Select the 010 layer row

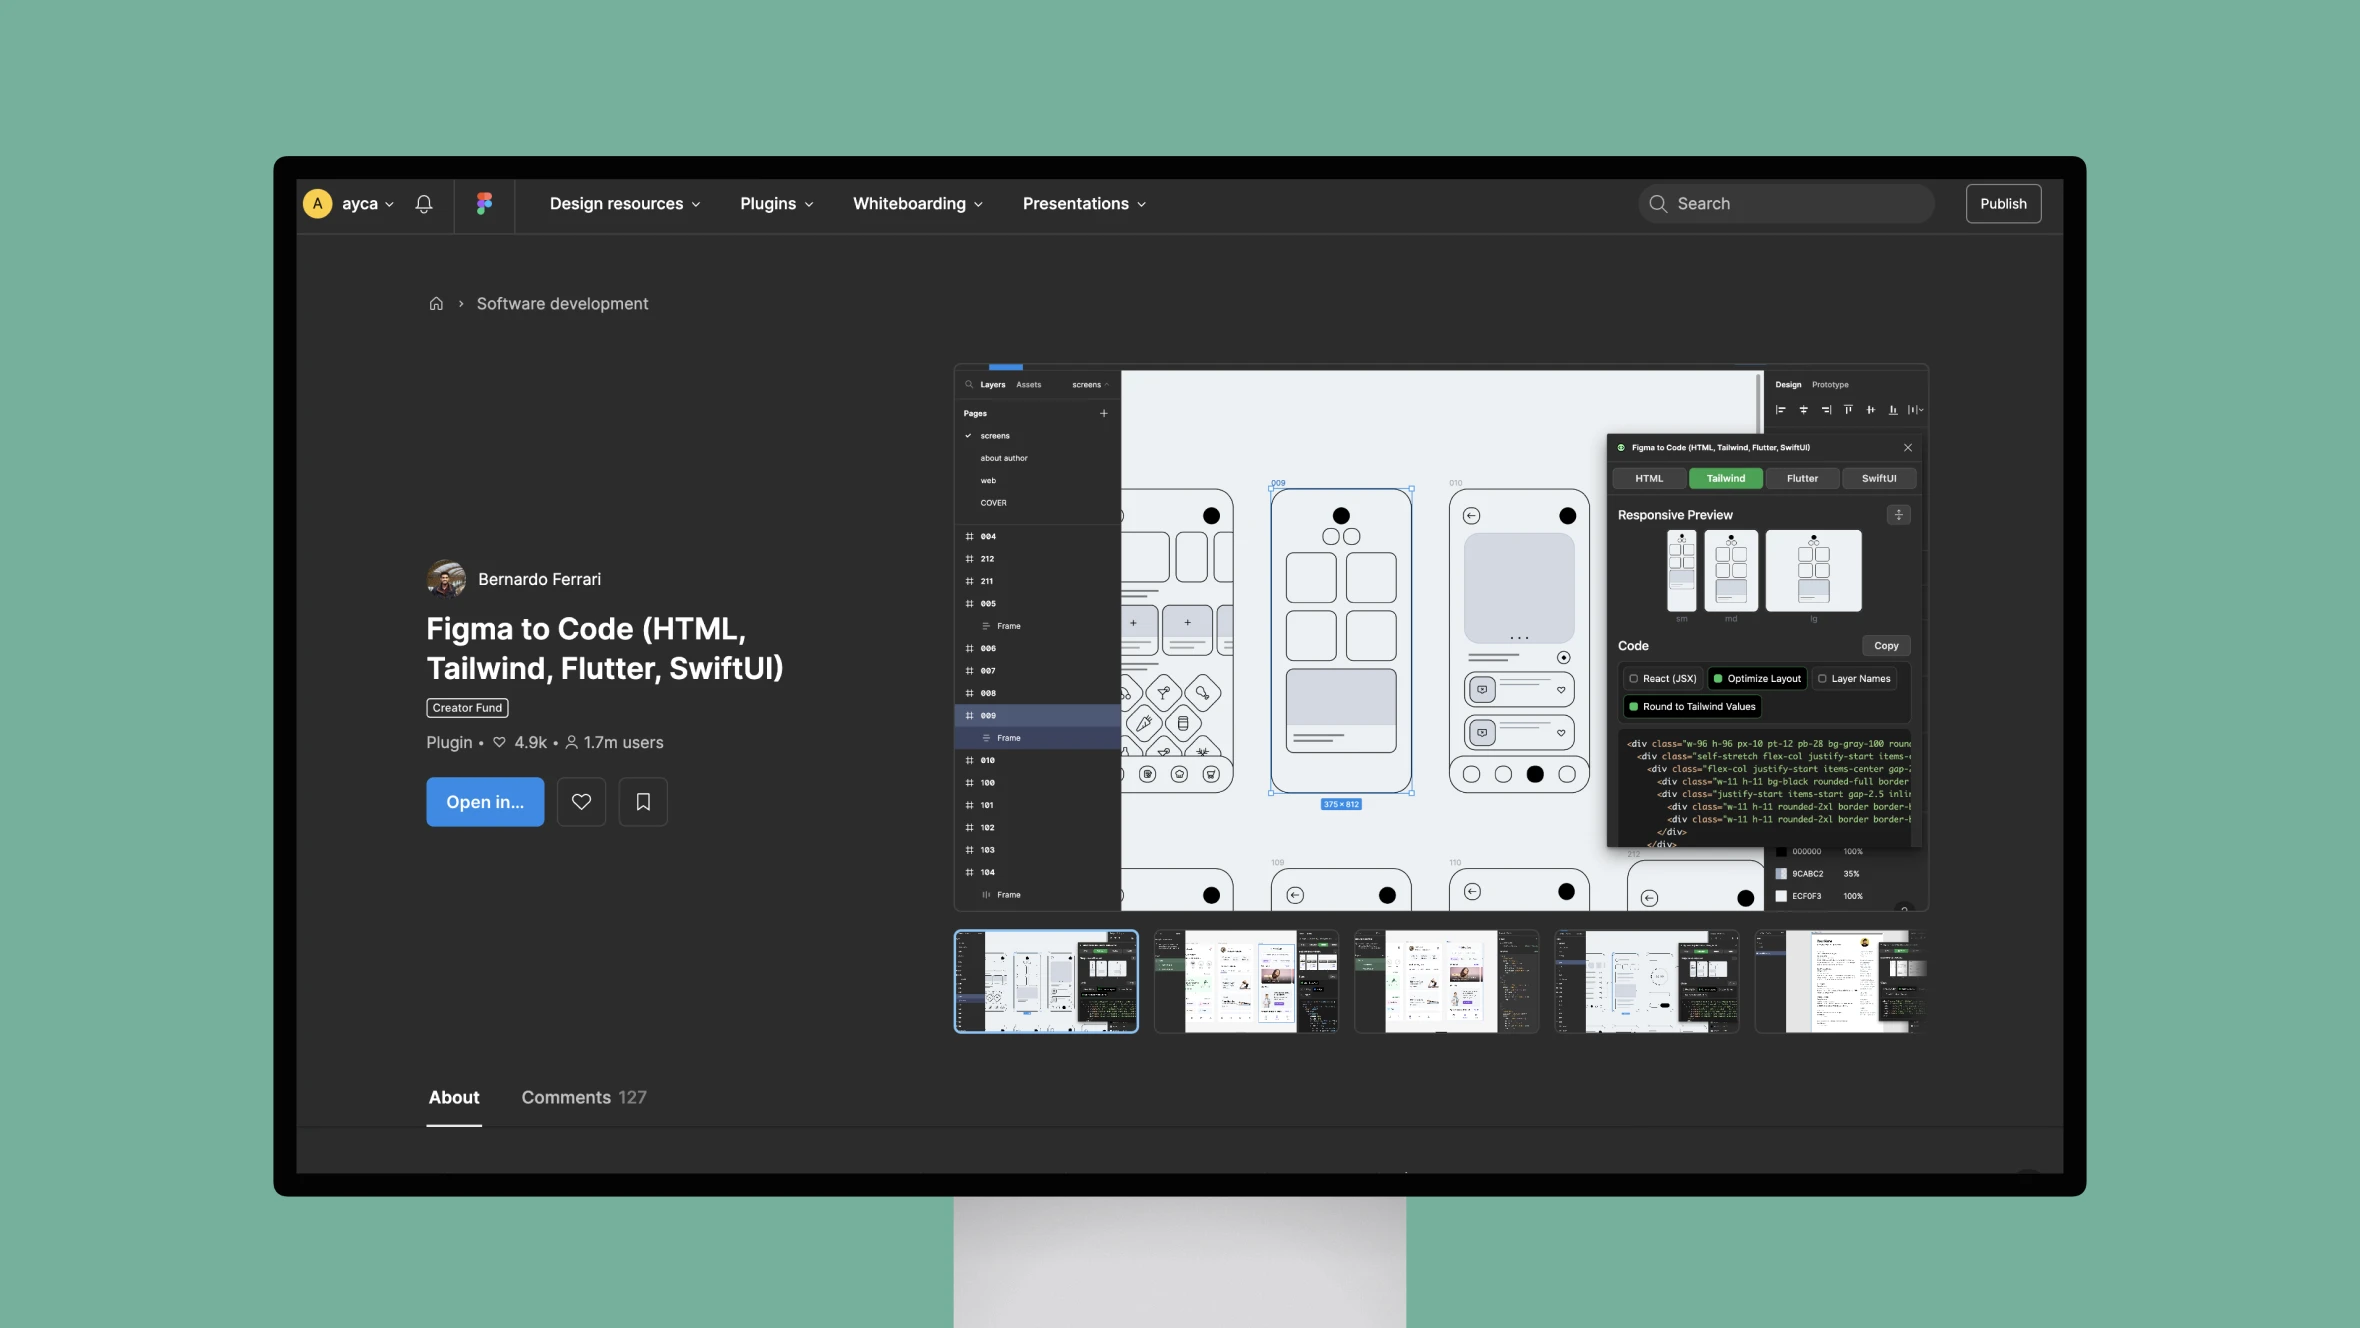1037,761
